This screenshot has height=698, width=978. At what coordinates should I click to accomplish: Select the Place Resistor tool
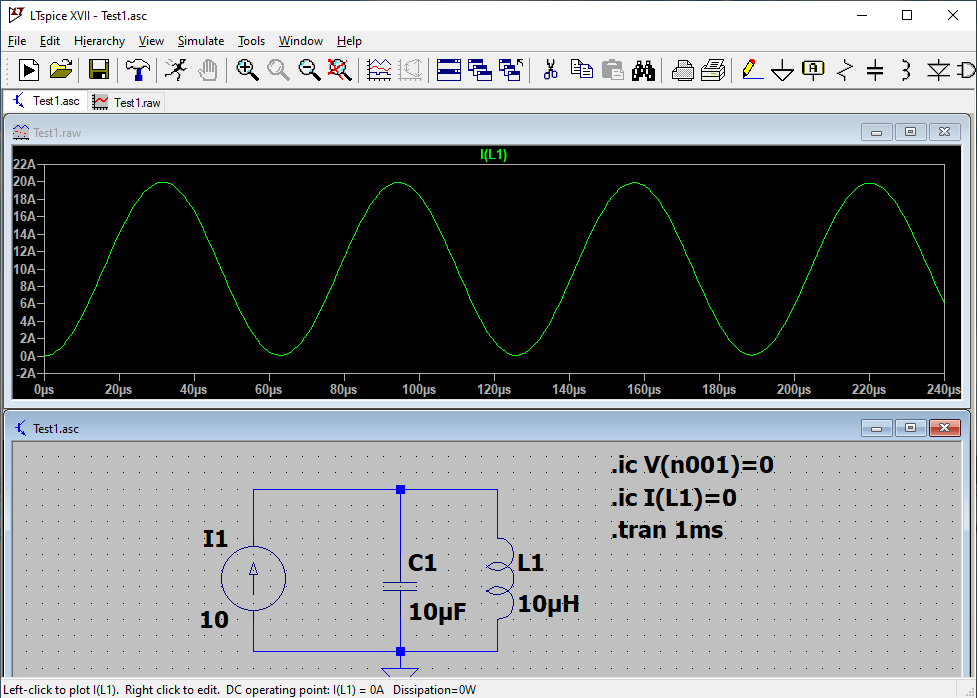(x=845, y=70)
